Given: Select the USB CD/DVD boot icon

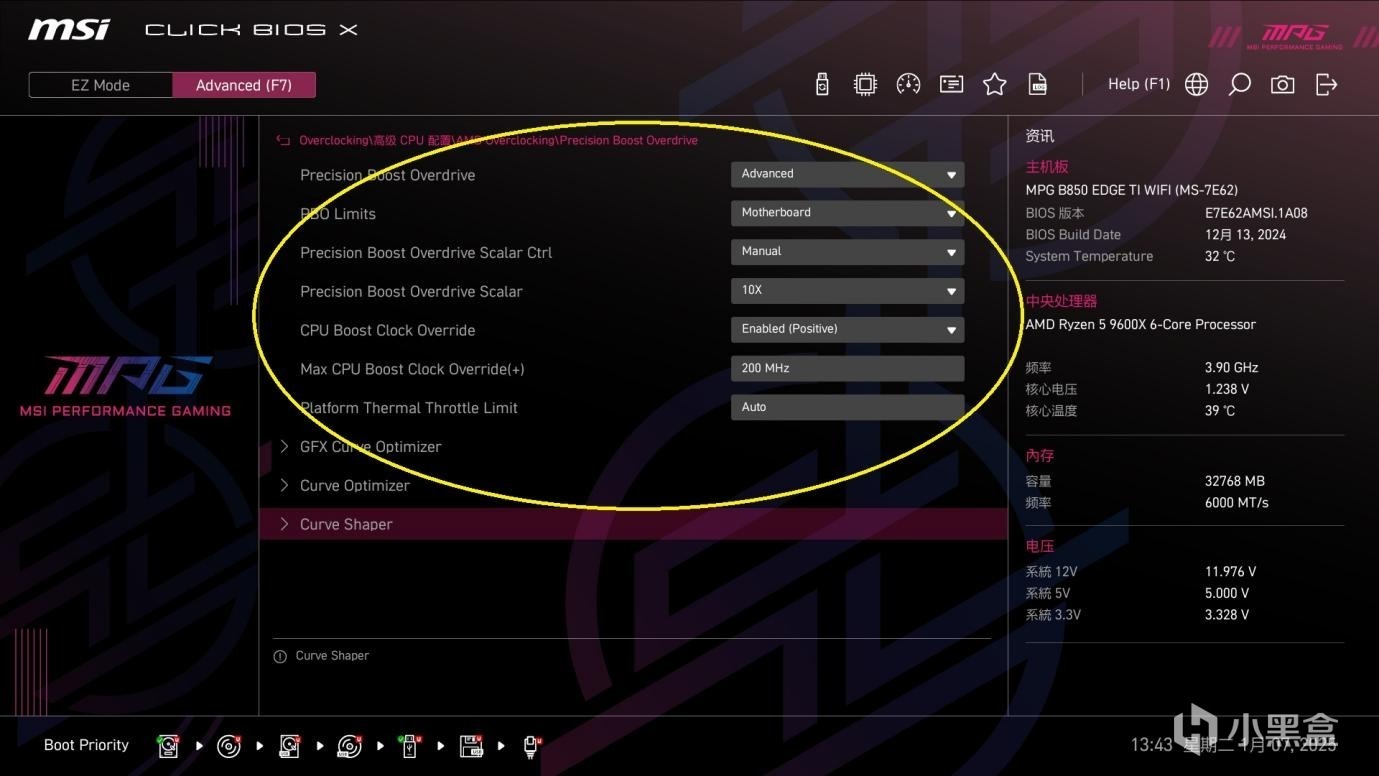Looking at the screenshot, I should 349,746.
